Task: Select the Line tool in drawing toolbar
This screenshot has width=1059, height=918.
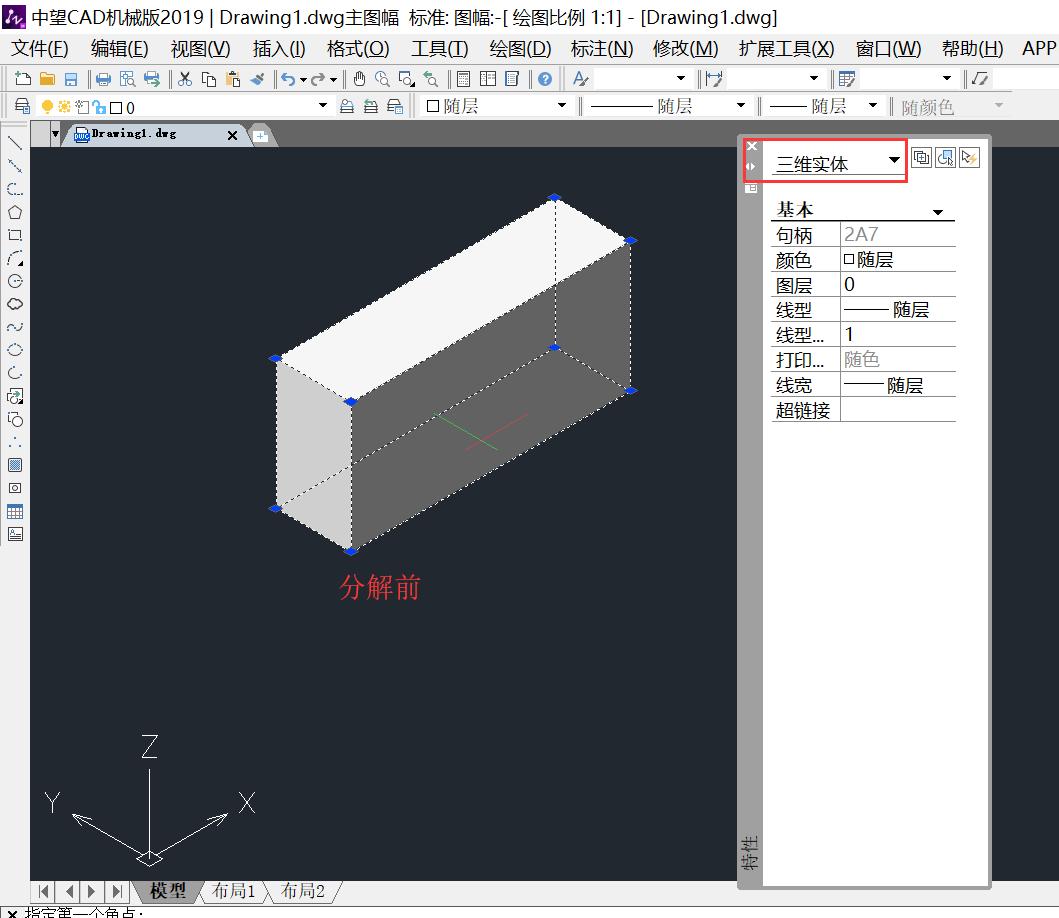Action: 14,144
